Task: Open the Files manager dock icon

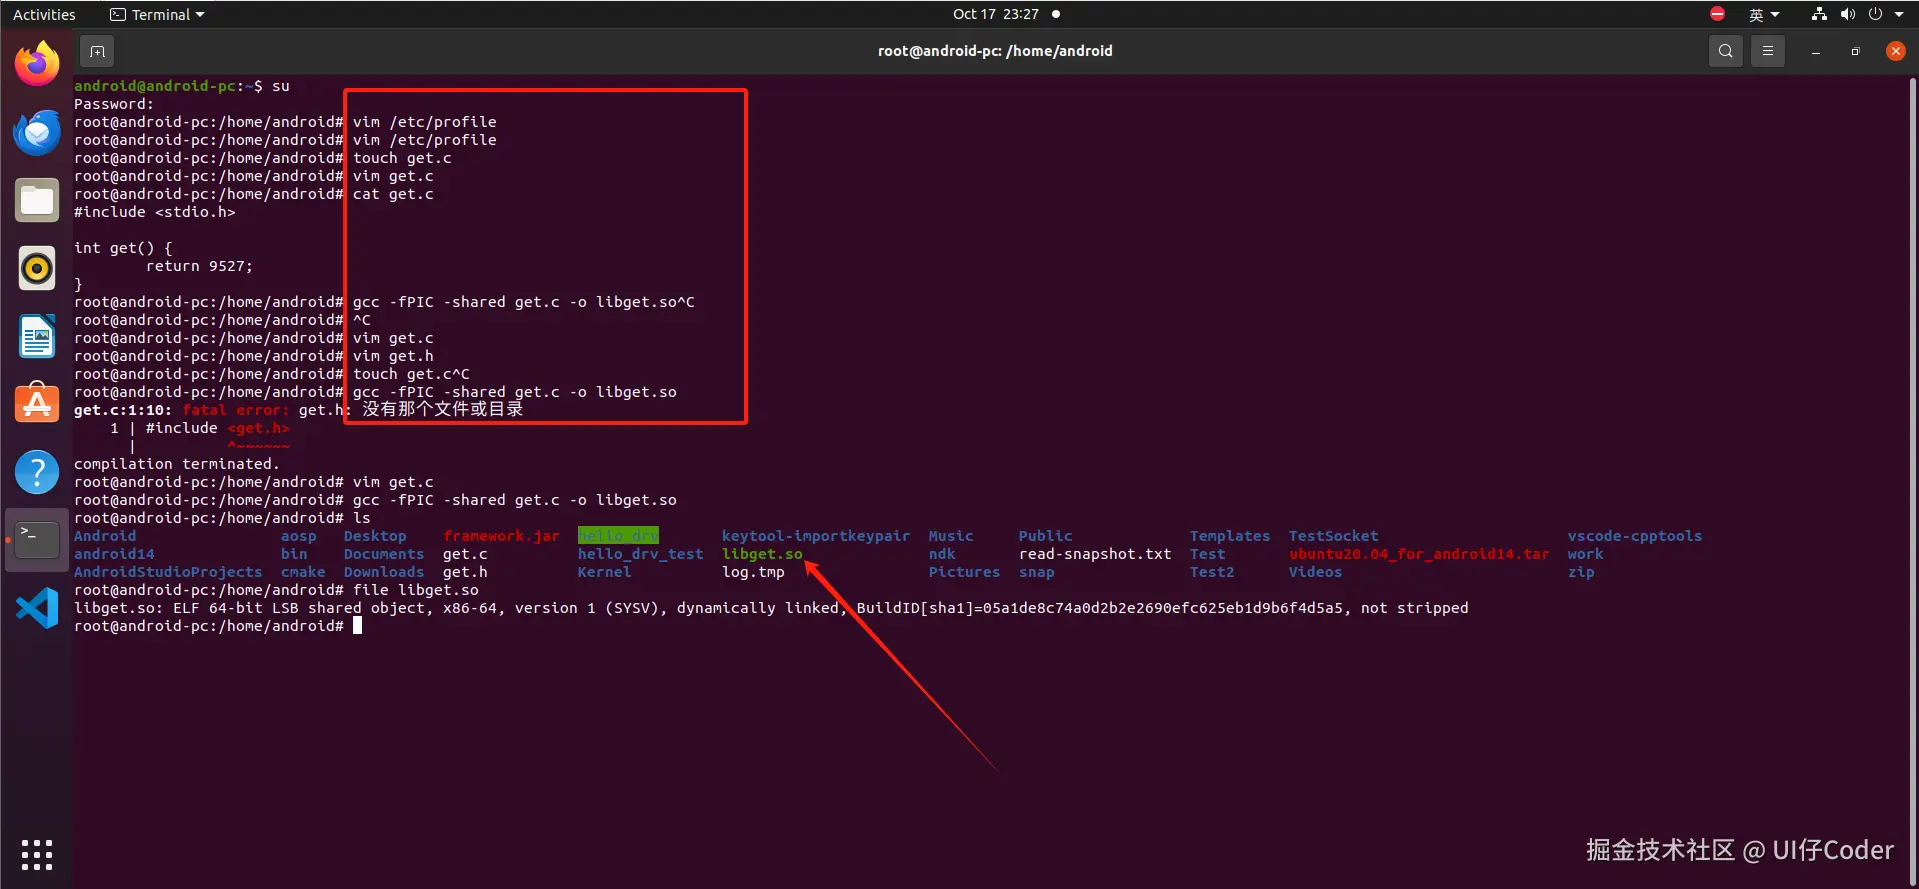Action: (x=37, y=200)
